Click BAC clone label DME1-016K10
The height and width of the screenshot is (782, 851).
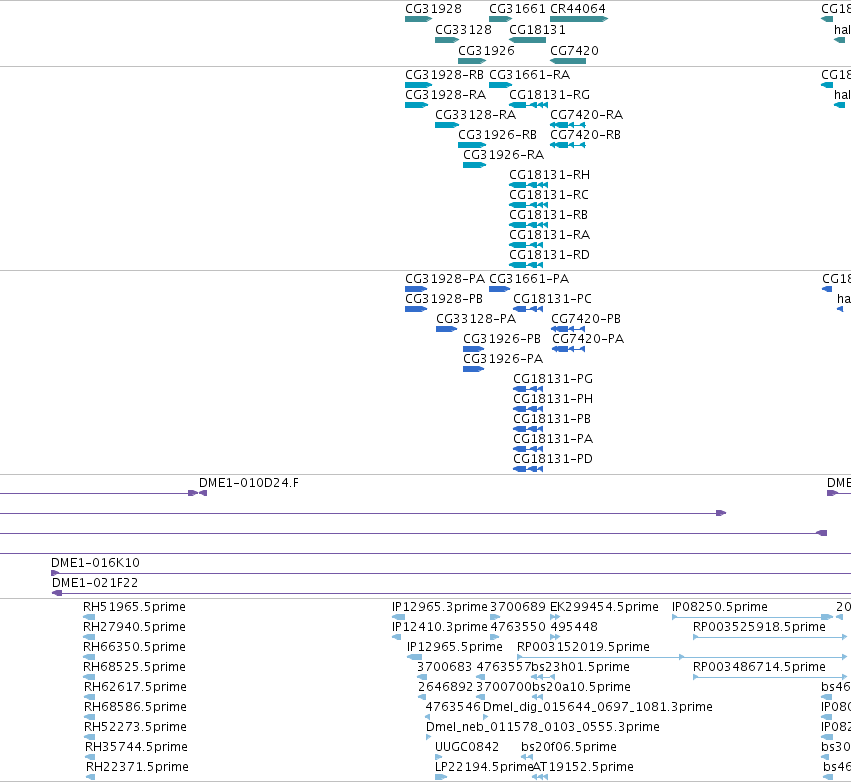tap(95, 563)
